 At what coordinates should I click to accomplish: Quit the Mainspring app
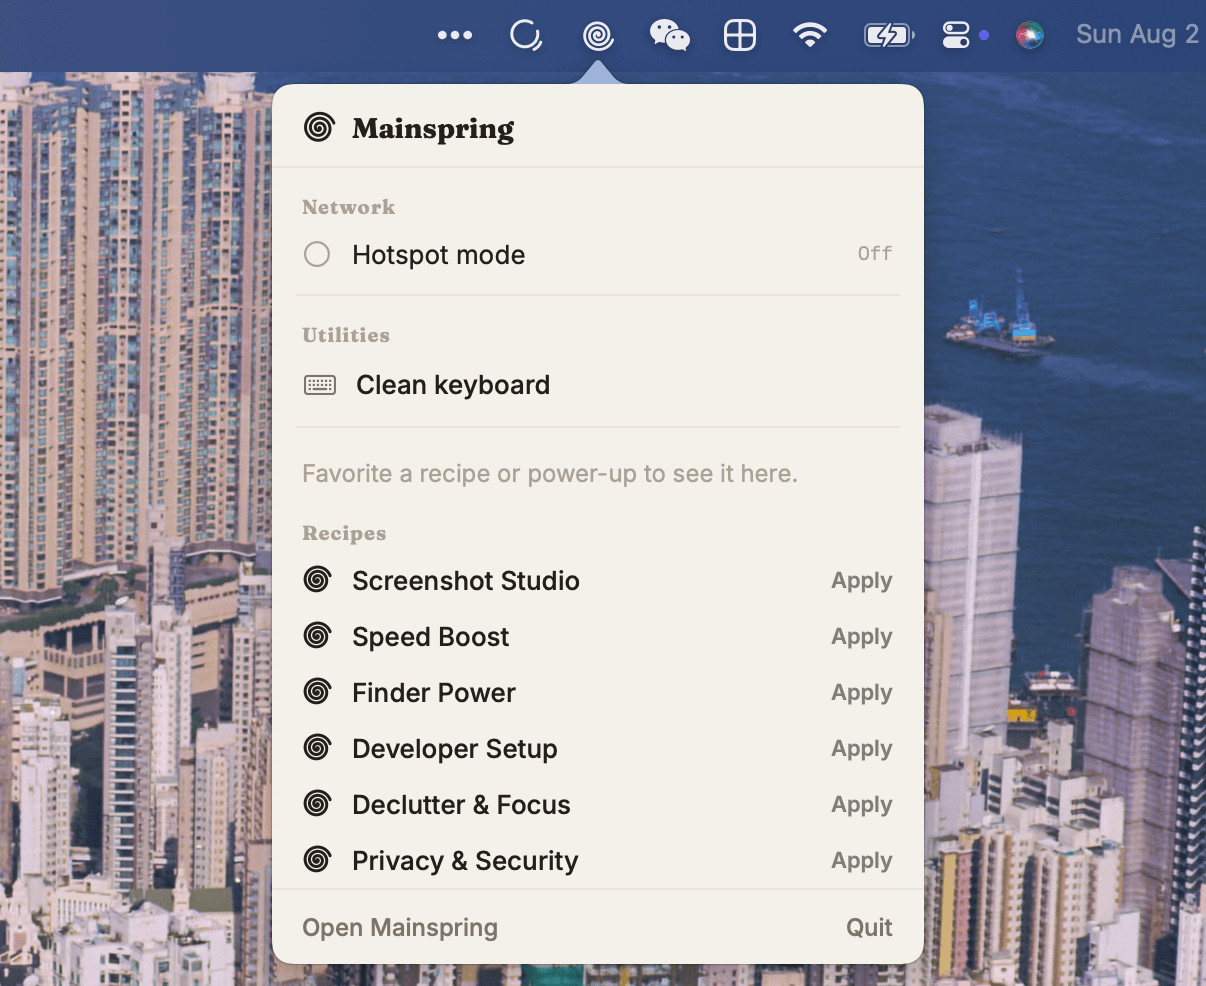point(869,928)
